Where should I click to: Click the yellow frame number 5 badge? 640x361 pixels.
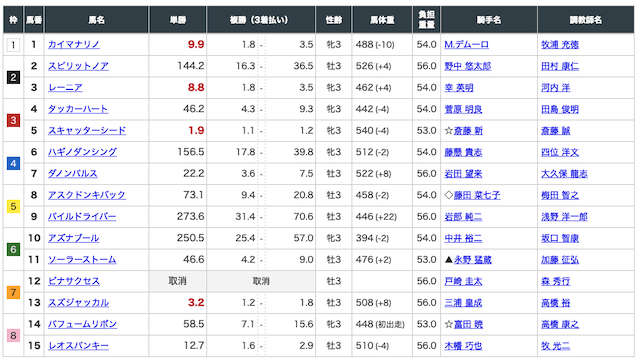(13, 206)
